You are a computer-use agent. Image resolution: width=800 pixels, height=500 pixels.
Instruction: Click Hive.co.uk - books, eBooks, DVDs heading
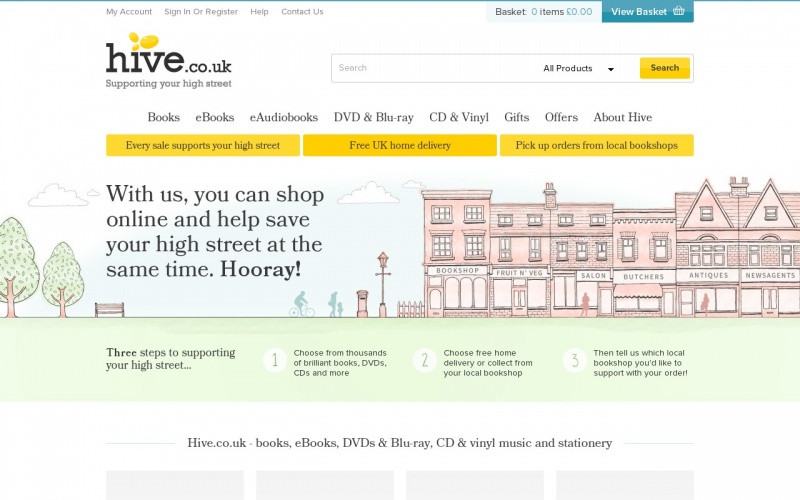(399, 443)
